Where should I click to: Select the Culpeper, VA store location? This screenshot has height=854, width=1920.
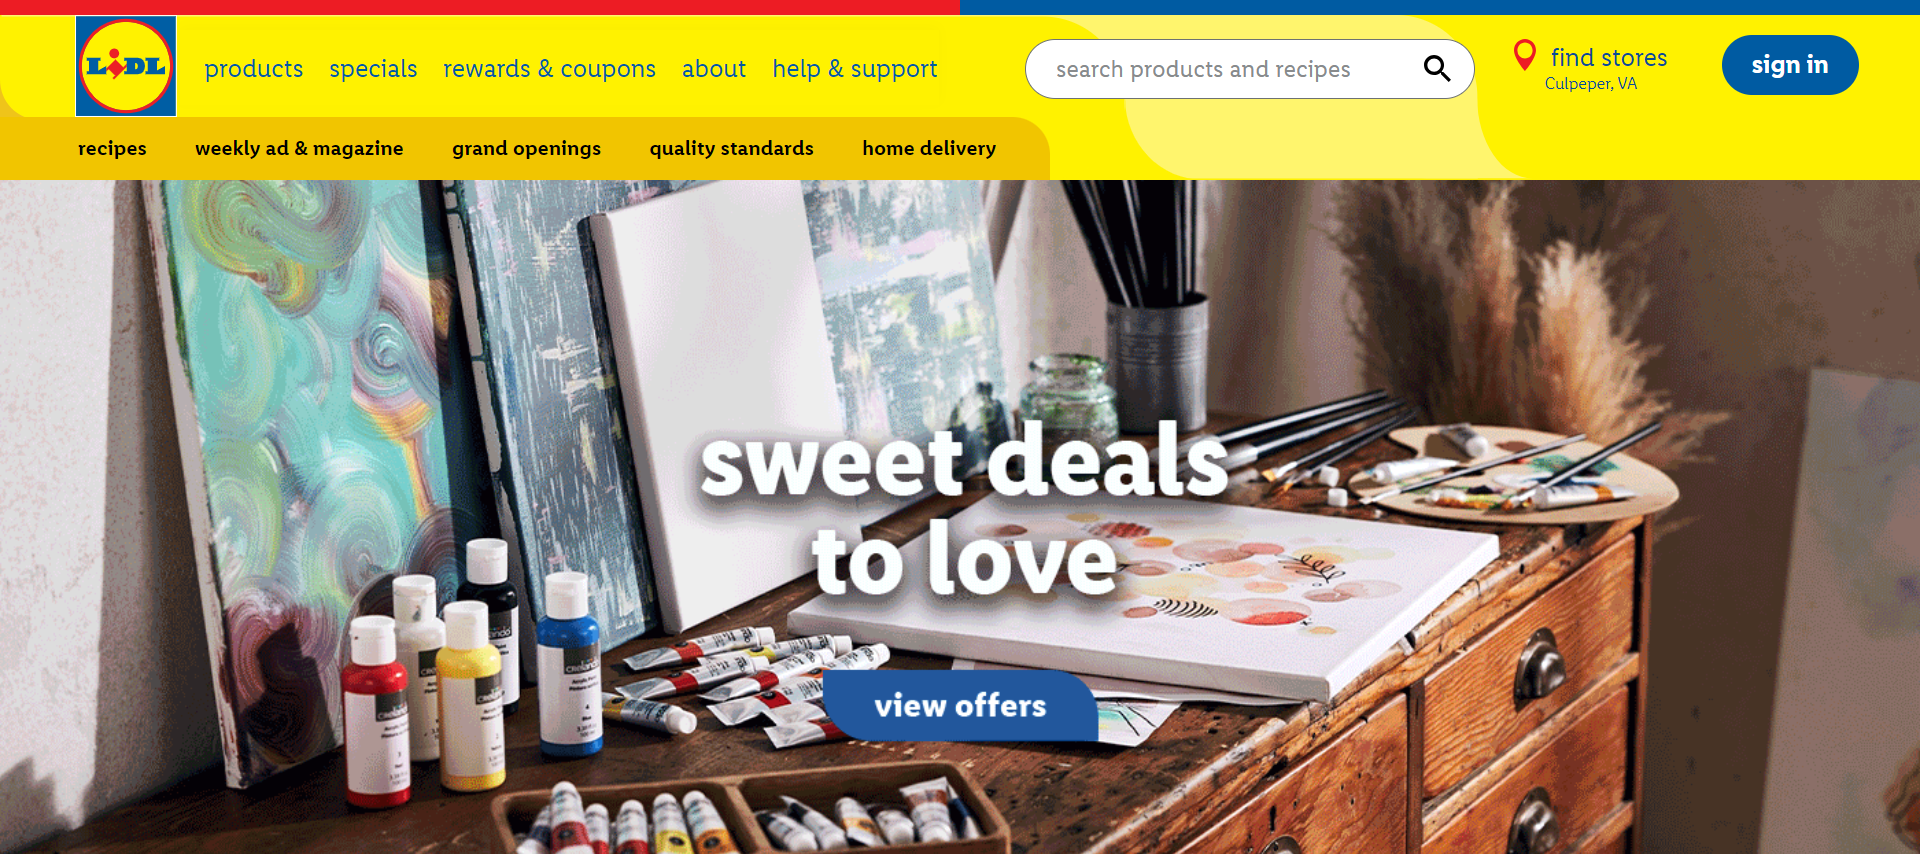coord(1591,84)
